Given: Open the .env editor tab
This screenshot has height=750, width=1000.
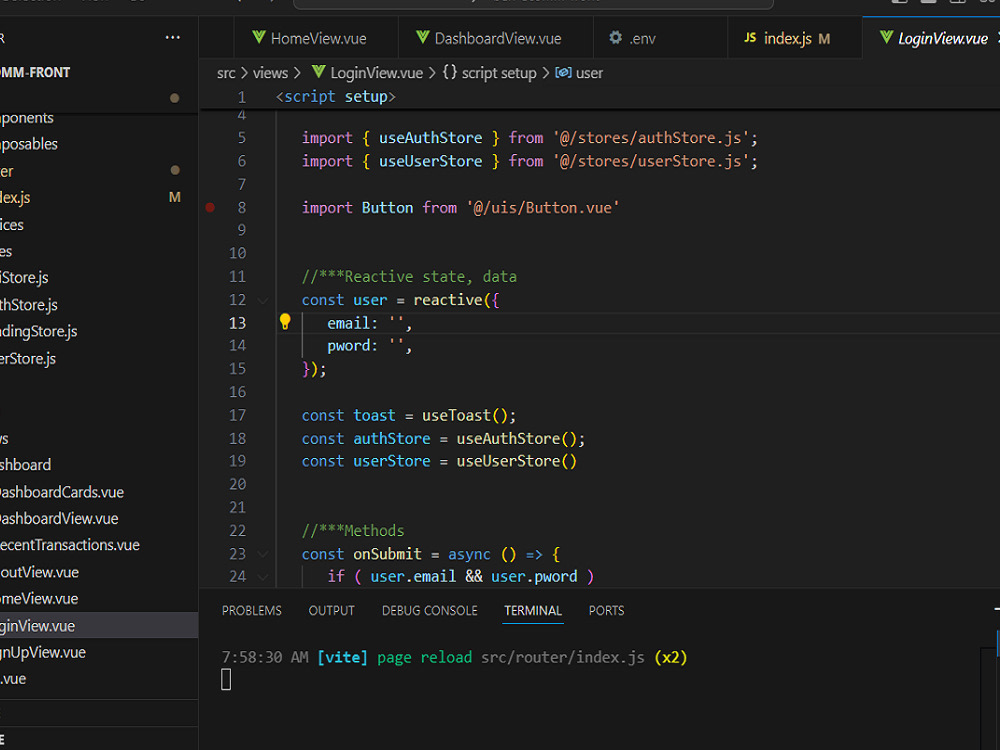Looking at the screenshot, I should pyautogui.click(x=660, y=38).
